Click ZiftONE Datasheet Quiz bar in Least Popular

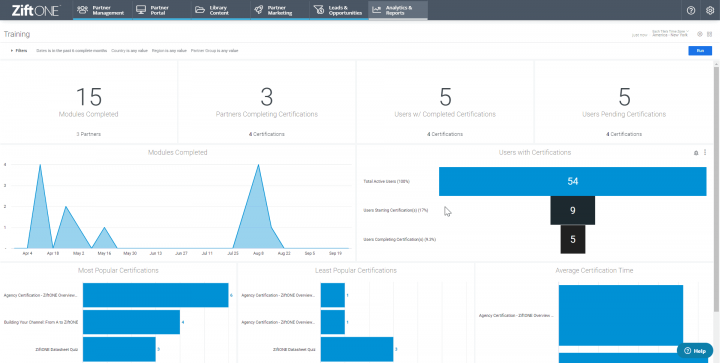(x=357, y=349)
